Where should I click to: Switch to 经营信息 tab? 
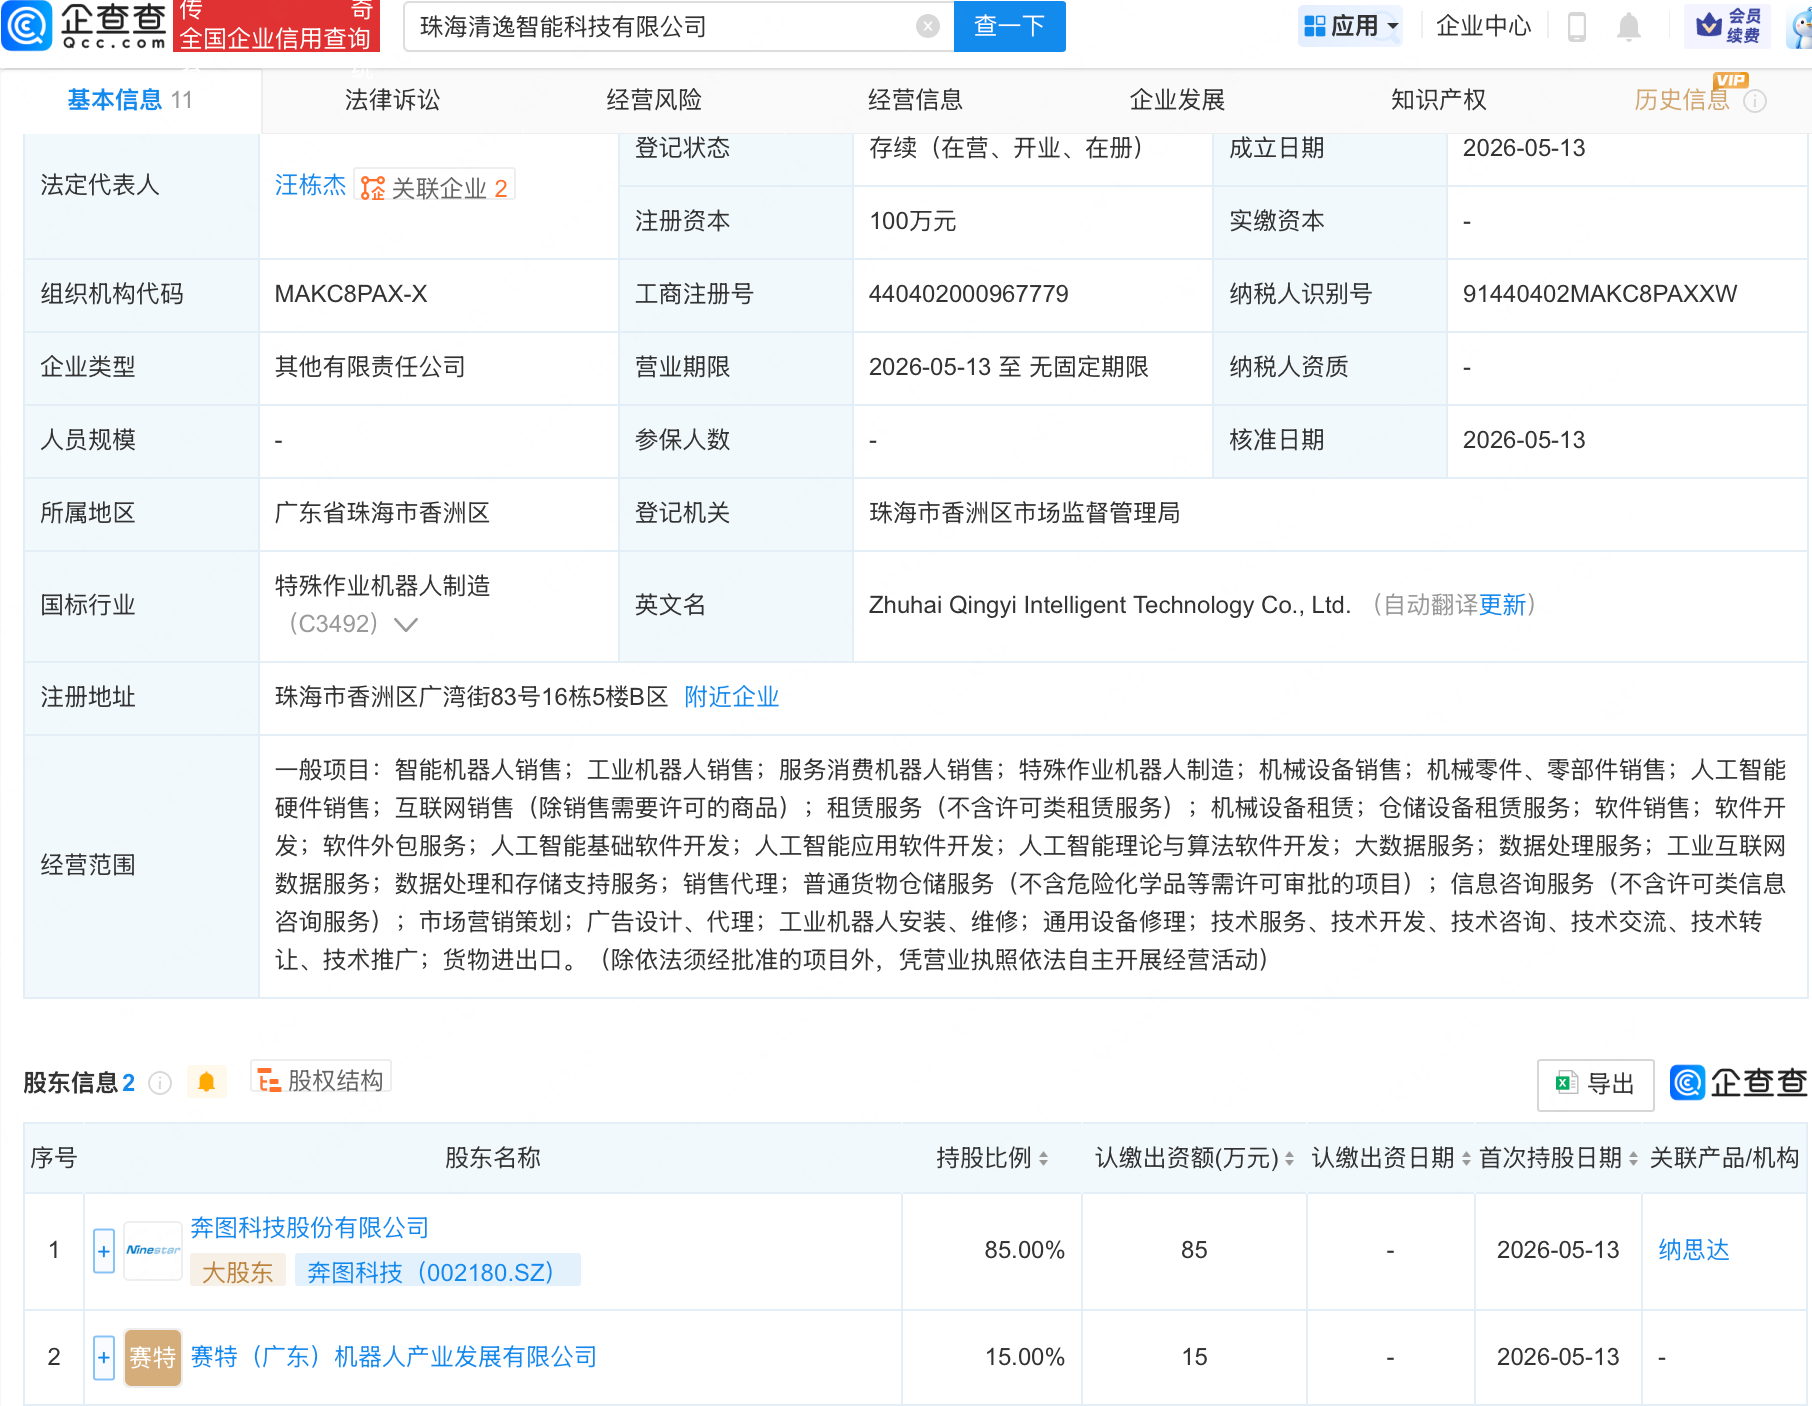915,100
